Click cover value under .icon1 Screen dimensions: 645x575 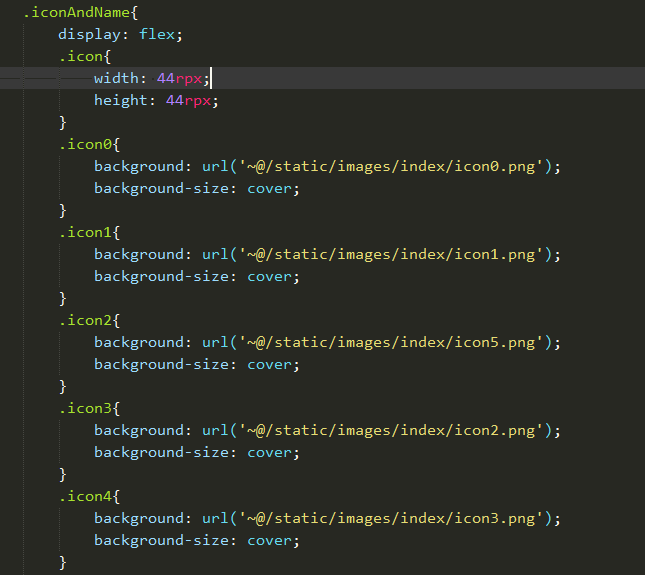[x=269, y=276]
